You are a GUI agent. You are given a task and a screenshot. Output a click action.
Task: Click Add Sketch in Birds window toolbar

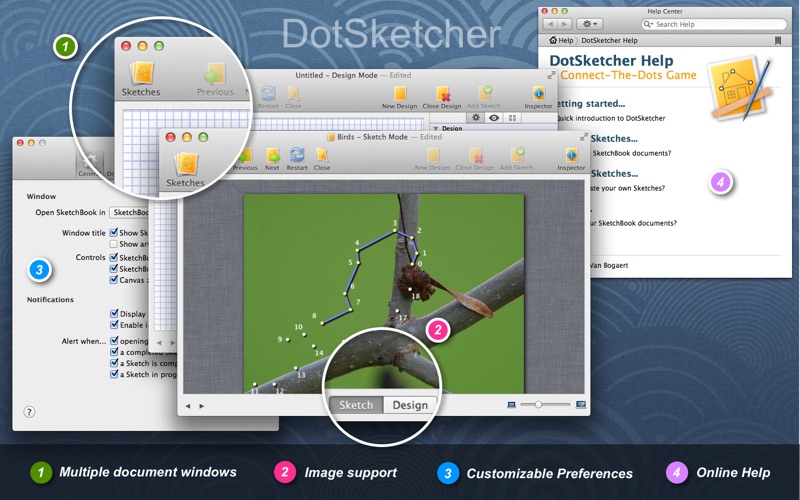[x=516, y=159]
